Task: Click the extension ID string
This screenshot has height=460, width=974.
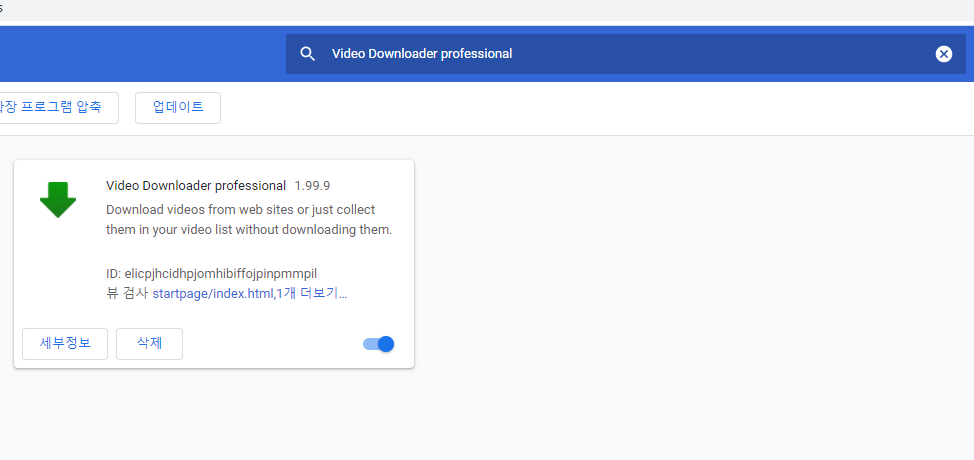Action: [x=220, y=273]
